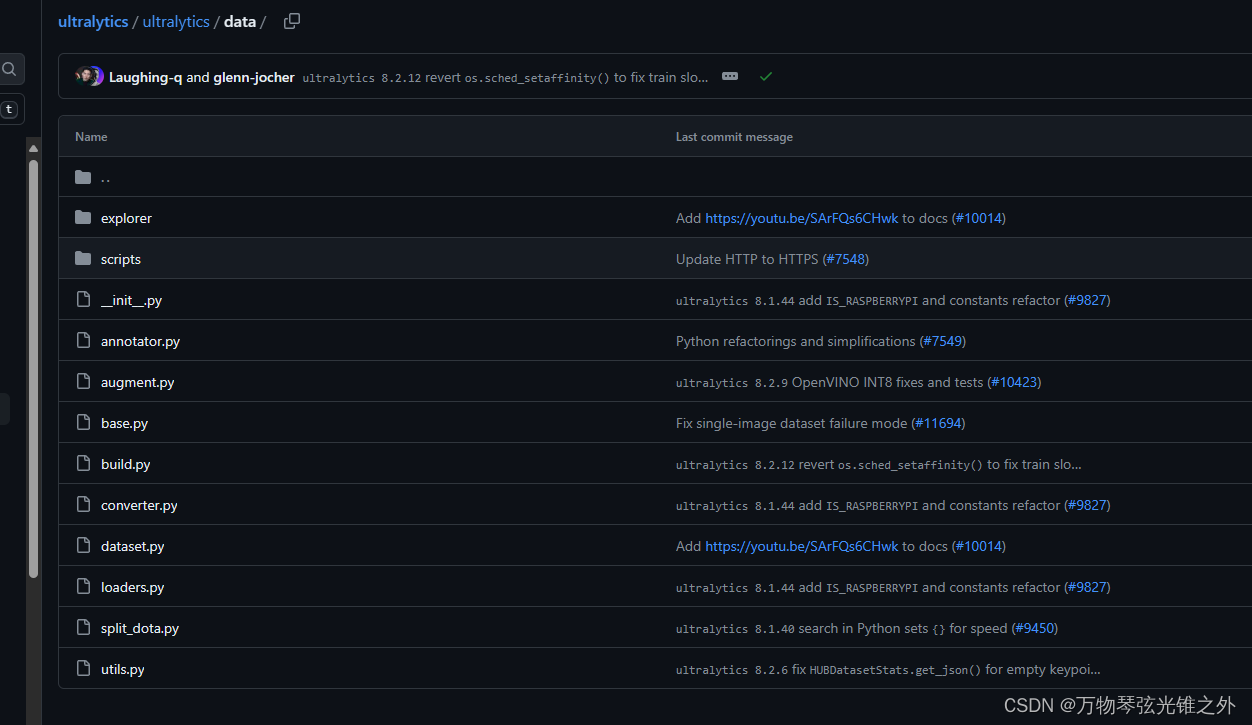This screenshot has width=1252, height=725.
Task: Open the dataset.py file
Action: pos(132,546)
